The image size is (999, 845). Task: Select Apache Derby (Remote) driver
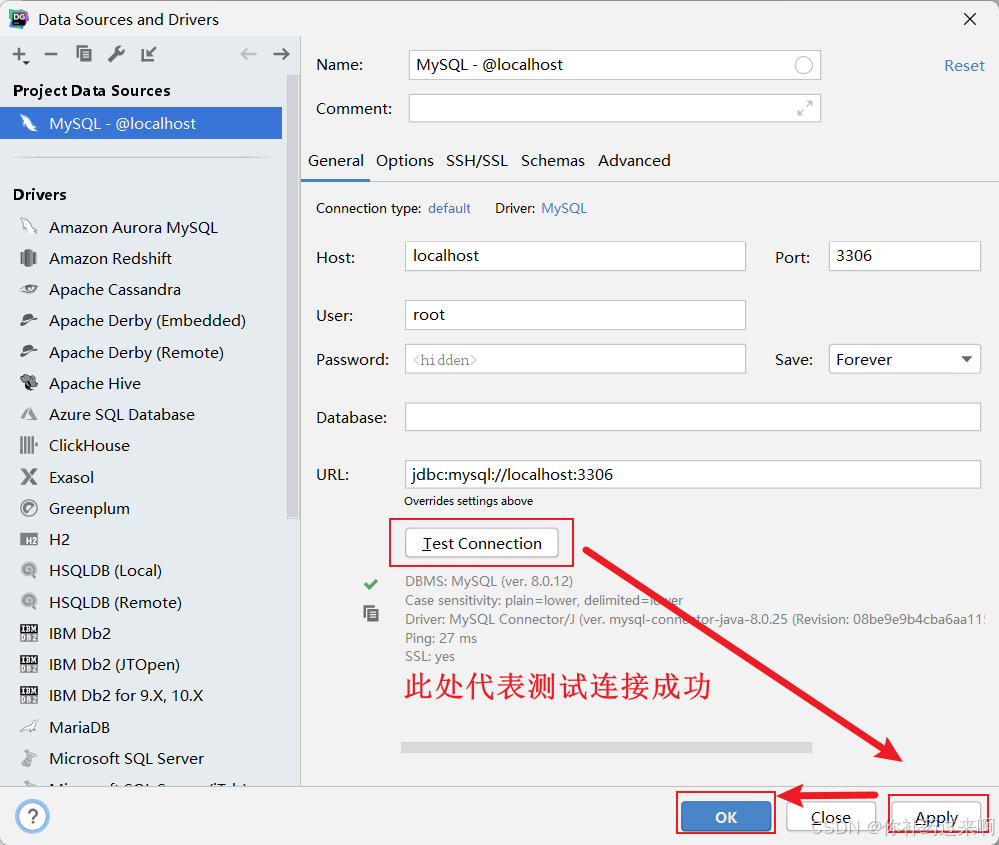[136, 352]
